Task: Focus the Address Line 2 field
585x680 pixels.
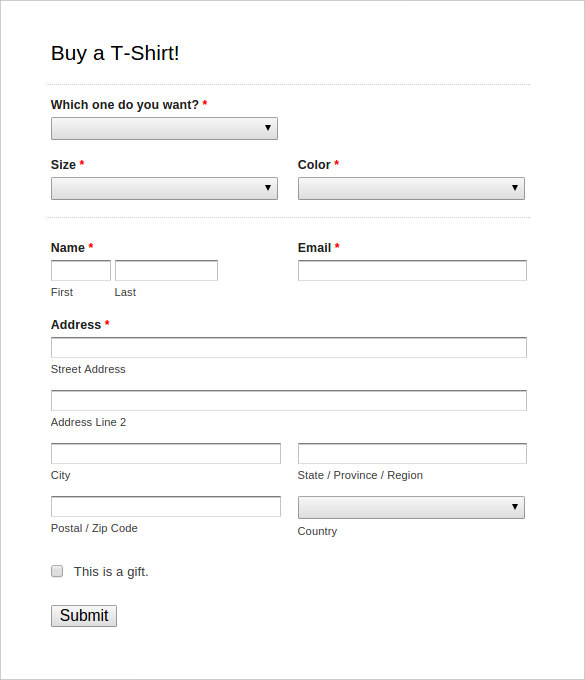Action: point(289,400)
